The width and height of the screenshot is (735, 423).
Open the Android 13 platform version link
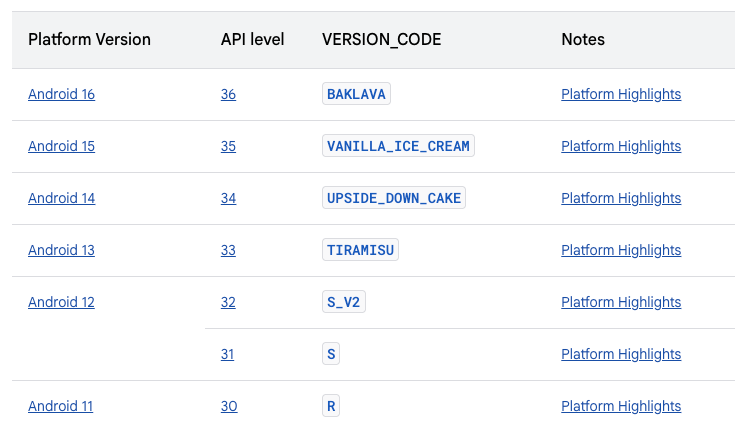pos(61,250)
